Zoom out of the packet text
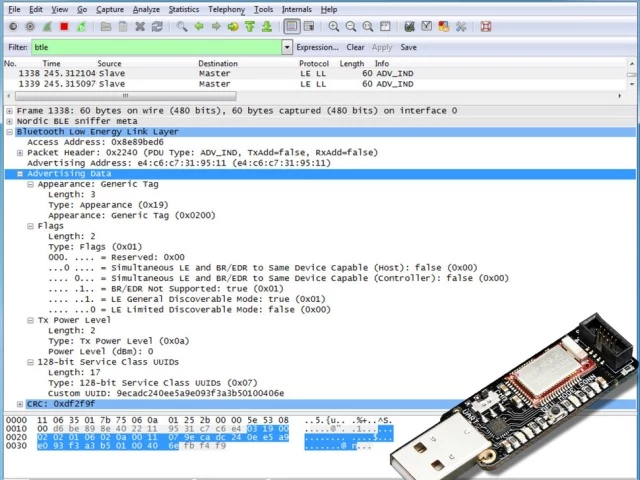Image resolution: width=640 pixels, height=480 pixels. [x=350, y=26]
